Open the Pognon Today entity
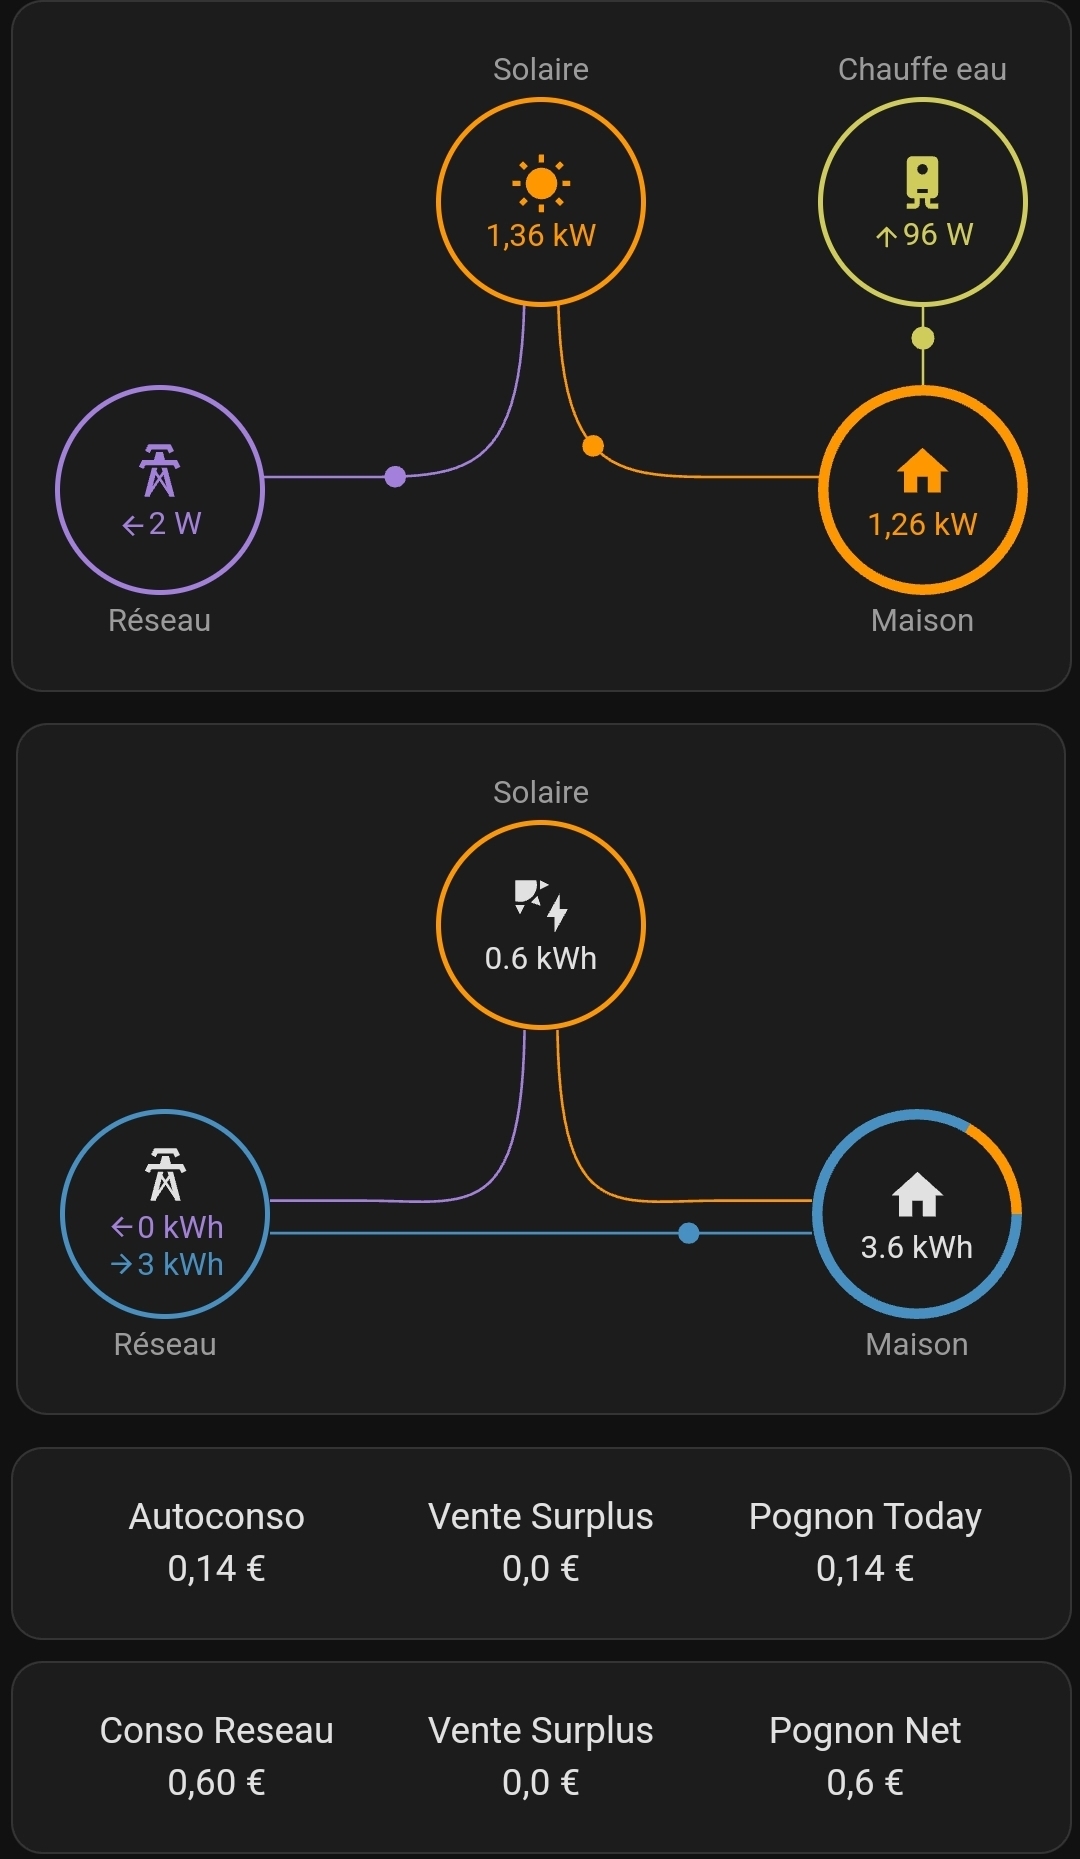This screenshot has width=1080, height=1859. [x=865, y=1542]
